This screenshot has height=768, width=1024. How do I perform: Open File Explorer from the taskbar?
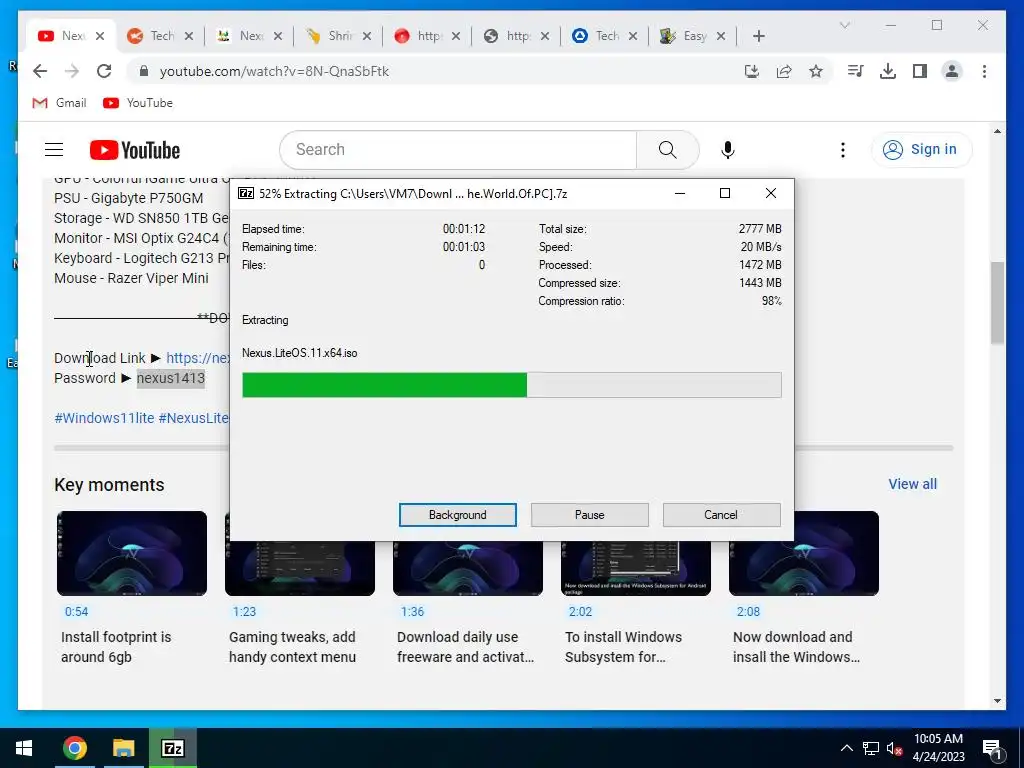(x=123, y=748)
